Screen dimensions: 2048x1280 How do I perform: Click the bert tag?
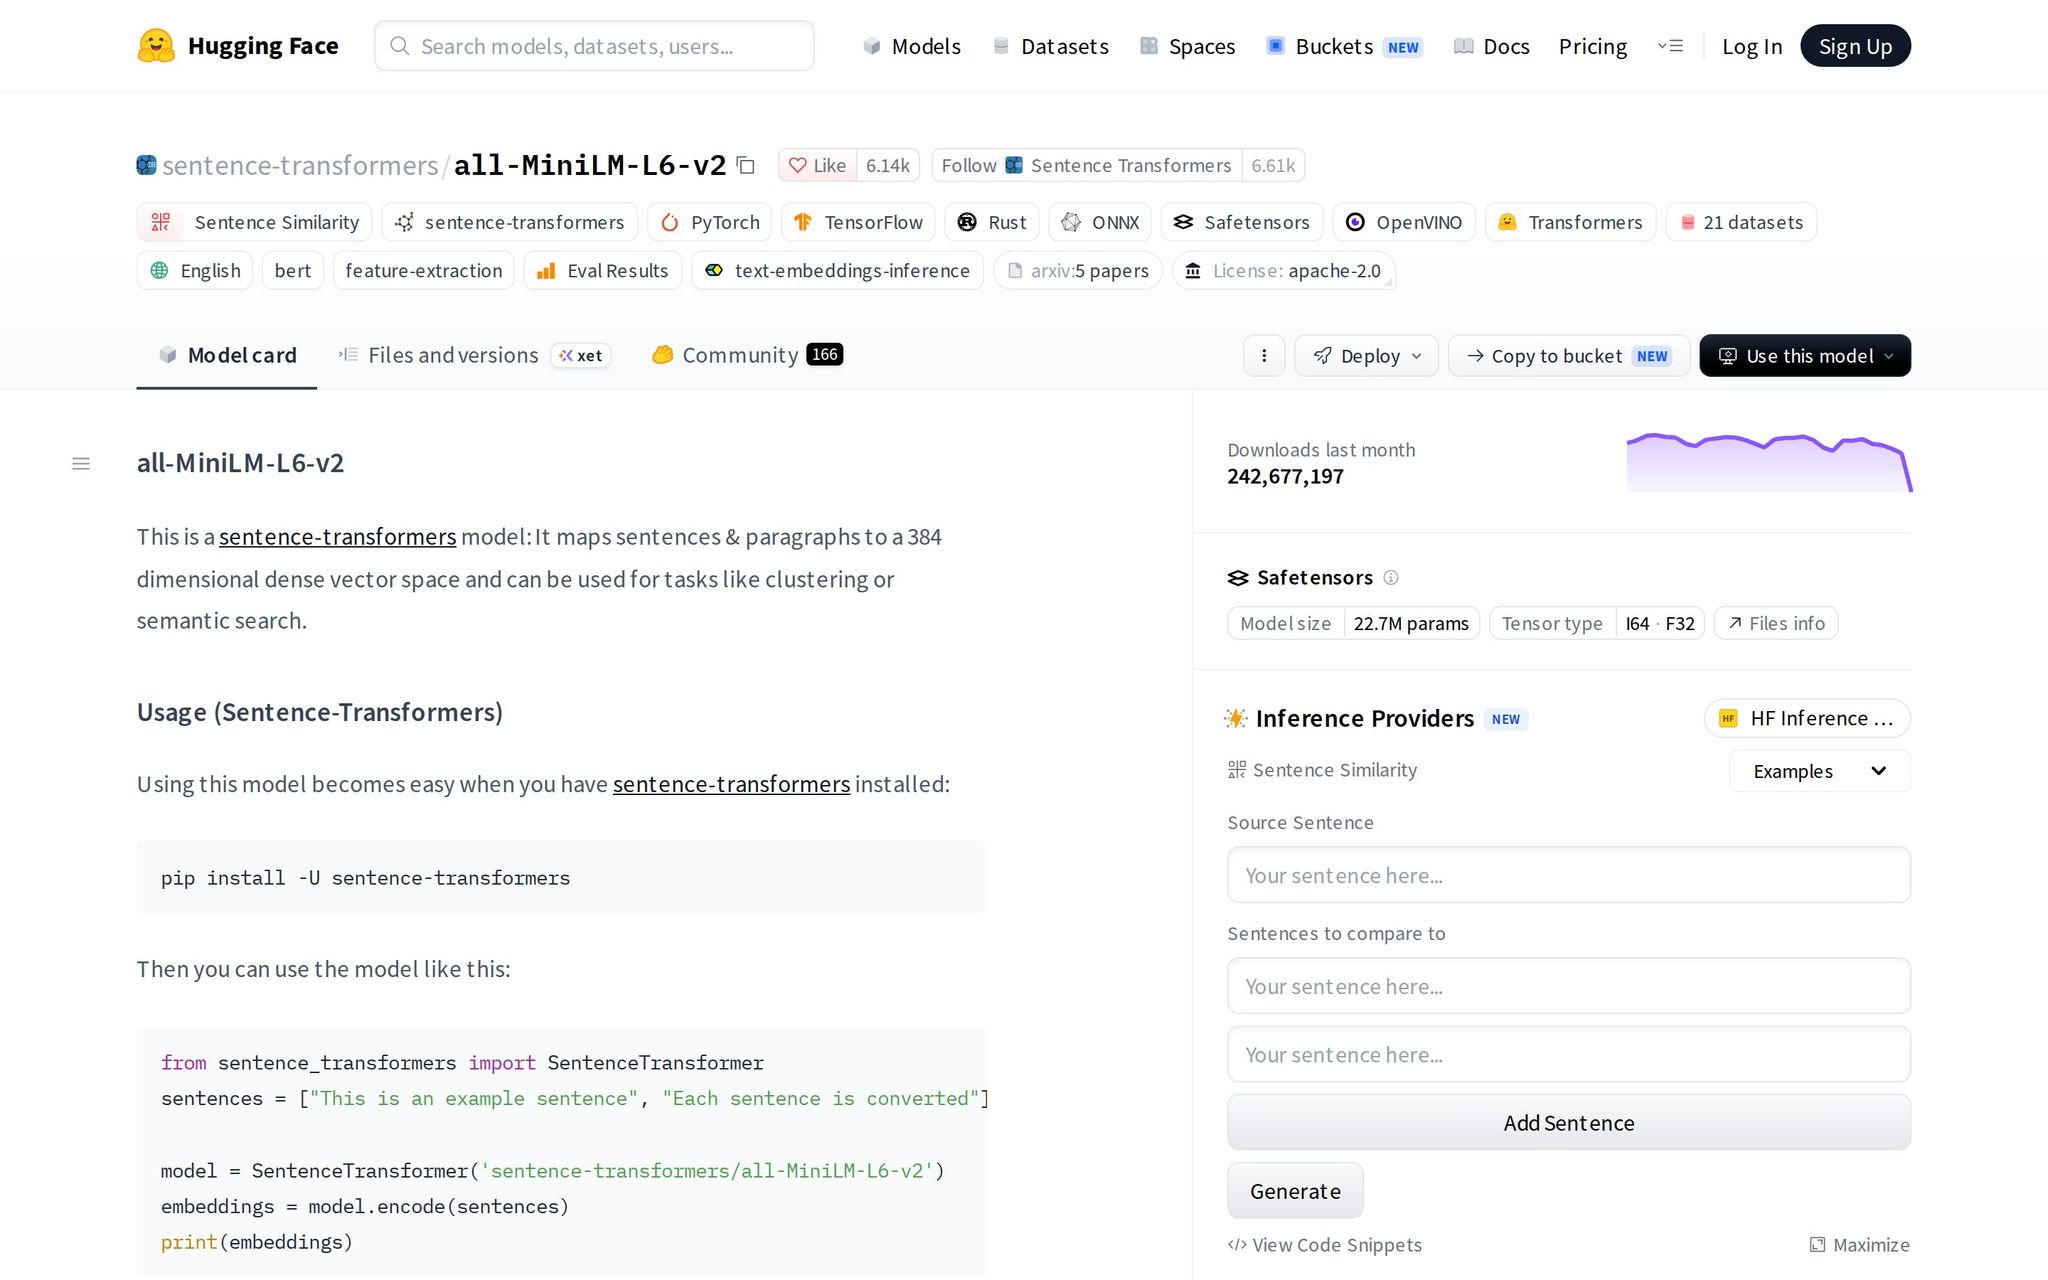click(293, 270)
